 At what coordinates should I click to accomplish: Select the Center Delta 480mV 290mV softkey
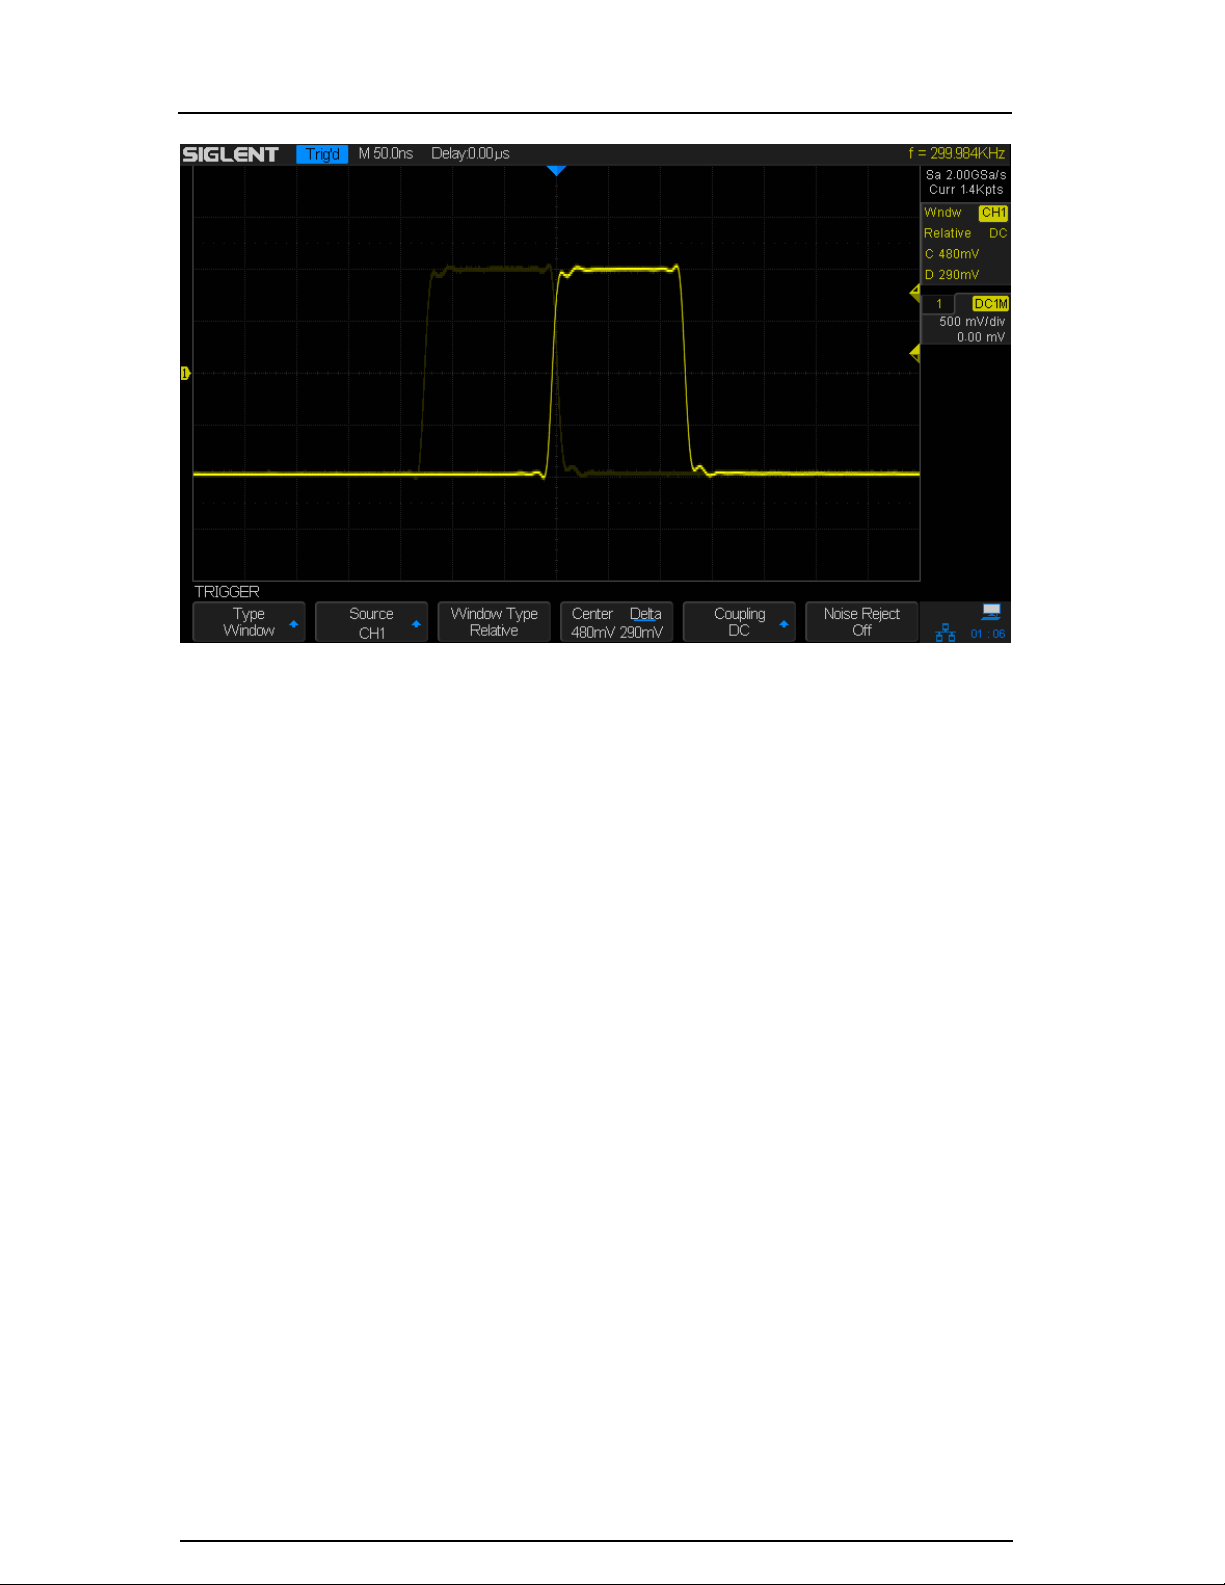tap(617, 622)
